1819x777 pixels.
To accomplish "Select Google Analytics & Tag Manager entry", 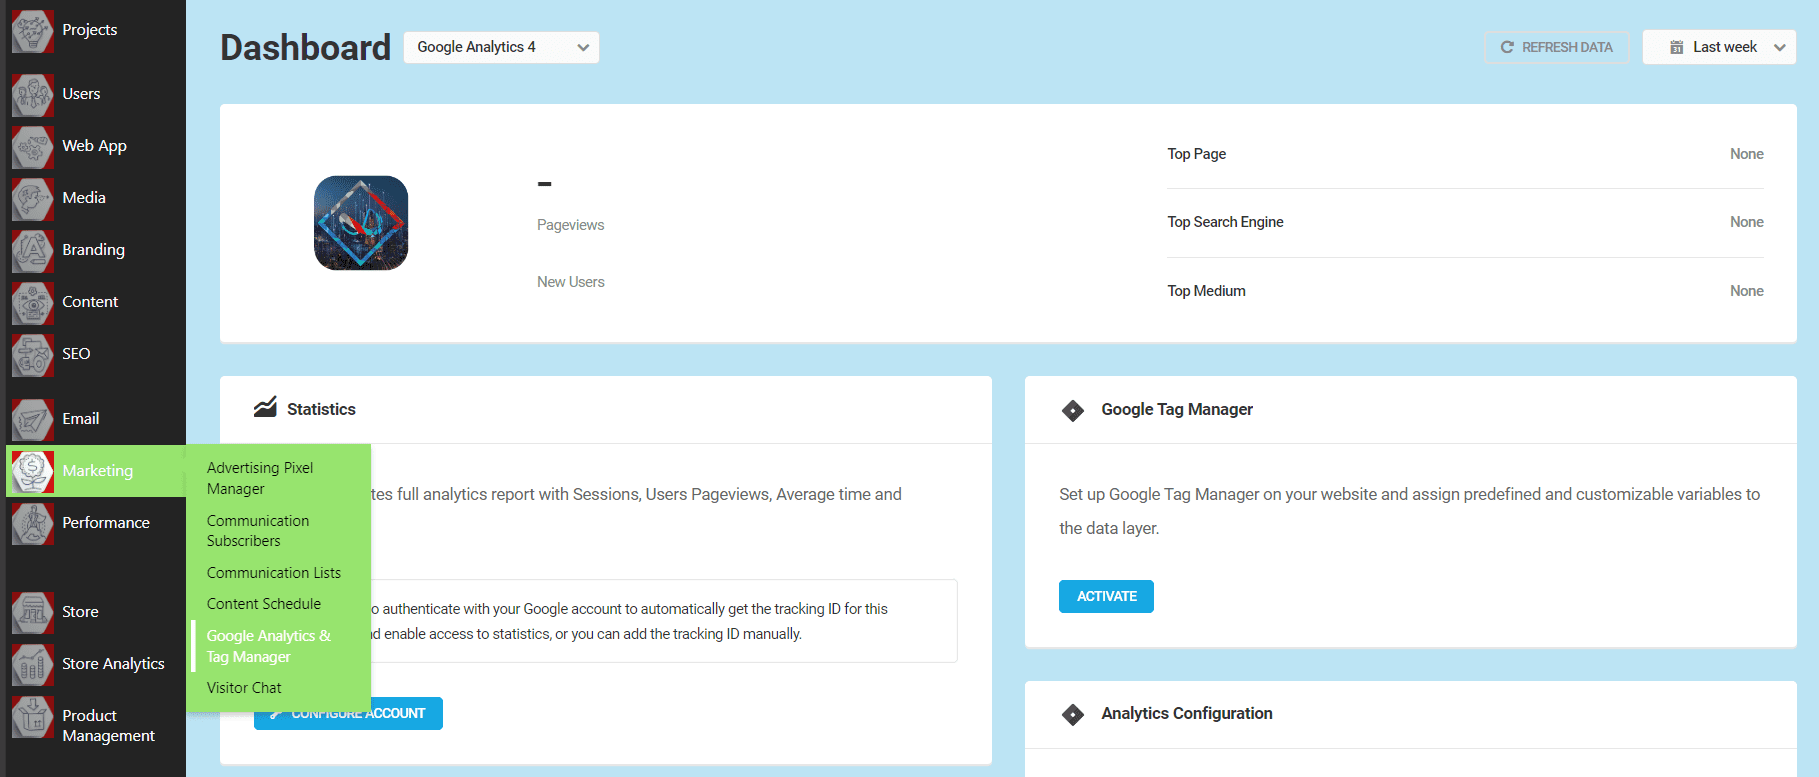I will (x=269, y=646).
